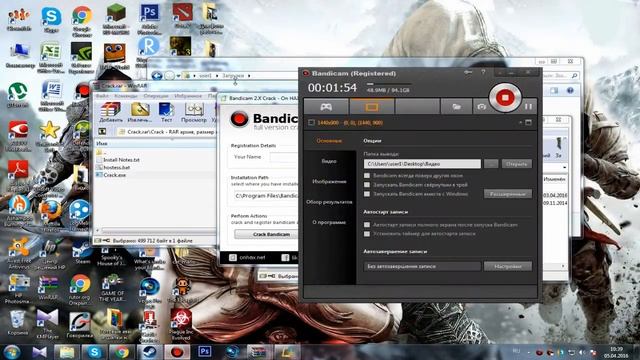The width and height of the screenshot is (640, 360).
Task: Open Plague Inc Evolved desktop shortcut
Action: [181, 324]
